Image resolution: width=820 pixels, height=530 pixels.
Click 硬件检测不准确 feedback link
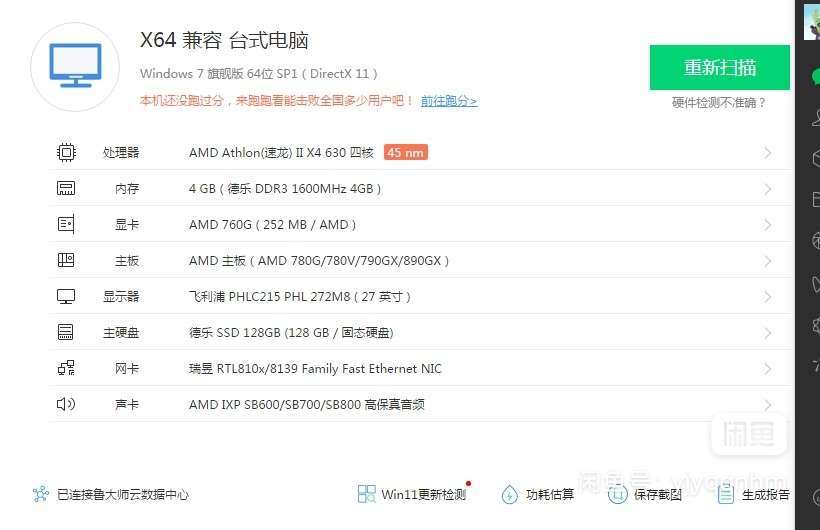click(719, 103)
